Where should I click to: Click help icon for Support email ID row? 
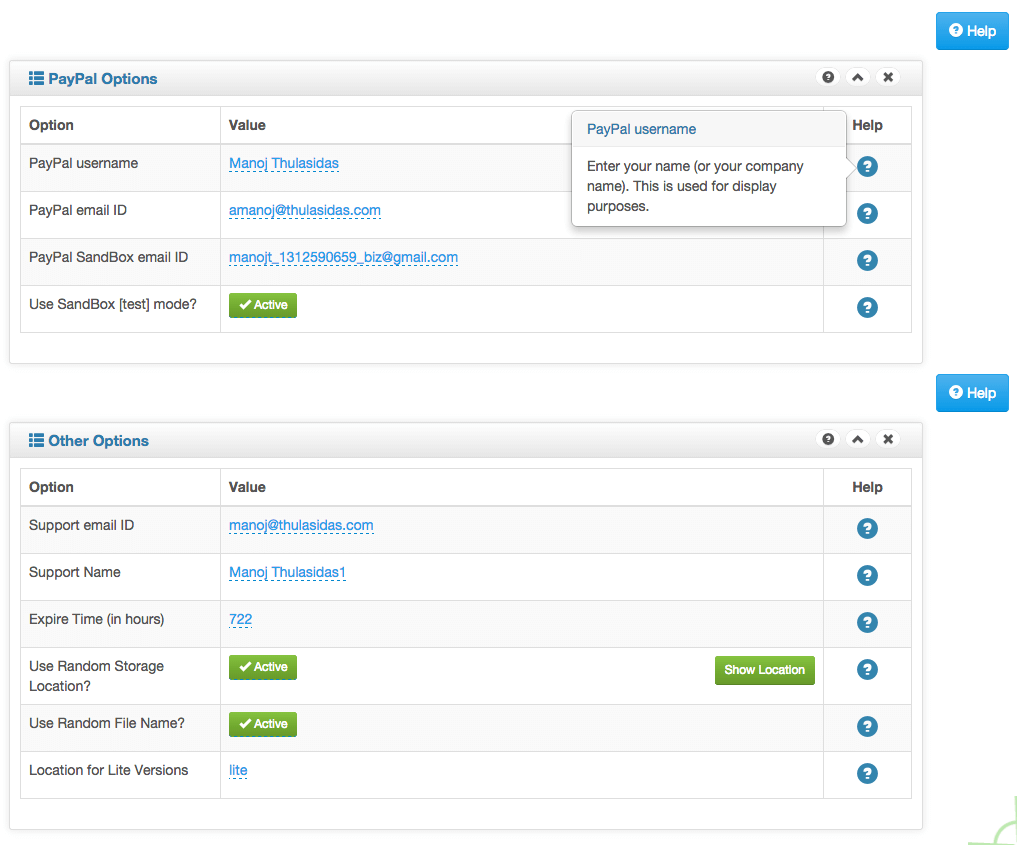867,529
